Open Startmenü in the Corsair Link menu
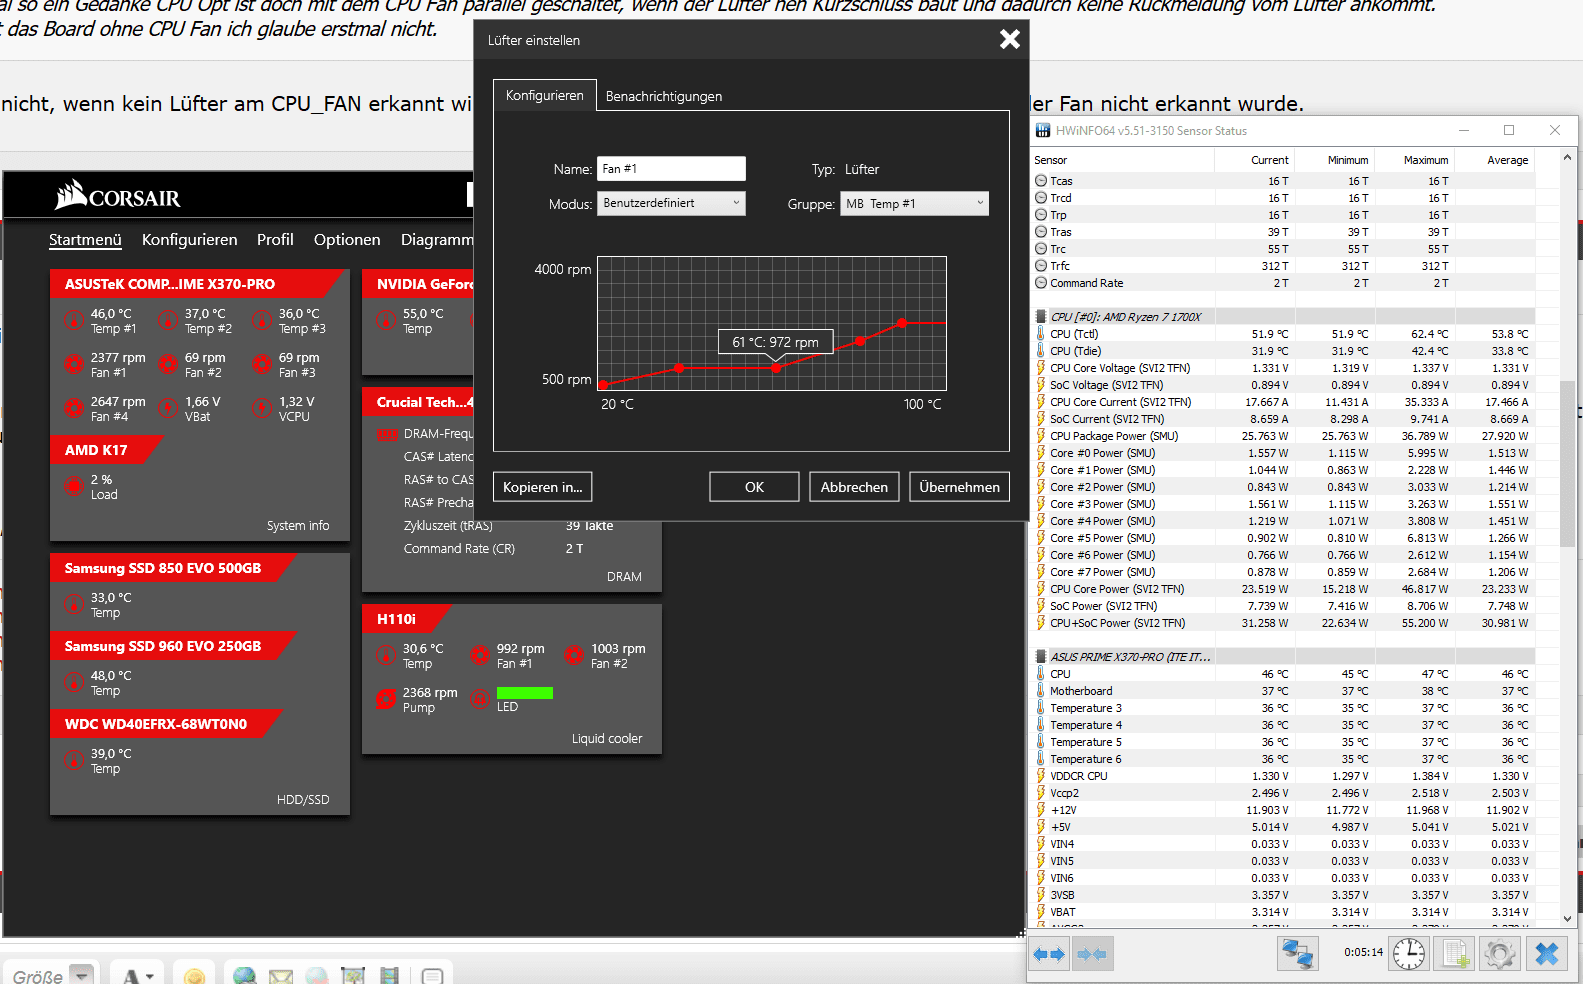Screen dimensions: 1583x984 tap(85, 240)
